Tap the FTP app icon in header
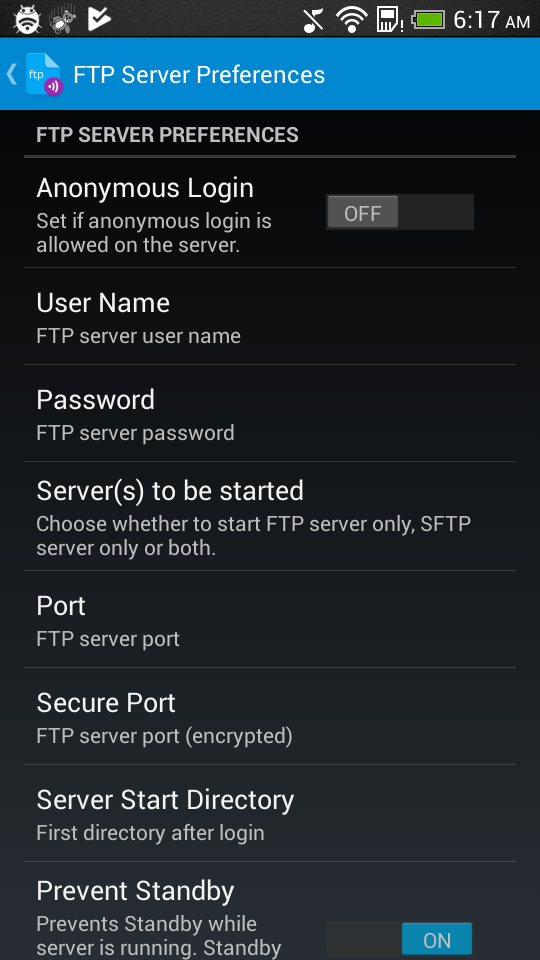The image size is (540, 960). coord(44,75)
